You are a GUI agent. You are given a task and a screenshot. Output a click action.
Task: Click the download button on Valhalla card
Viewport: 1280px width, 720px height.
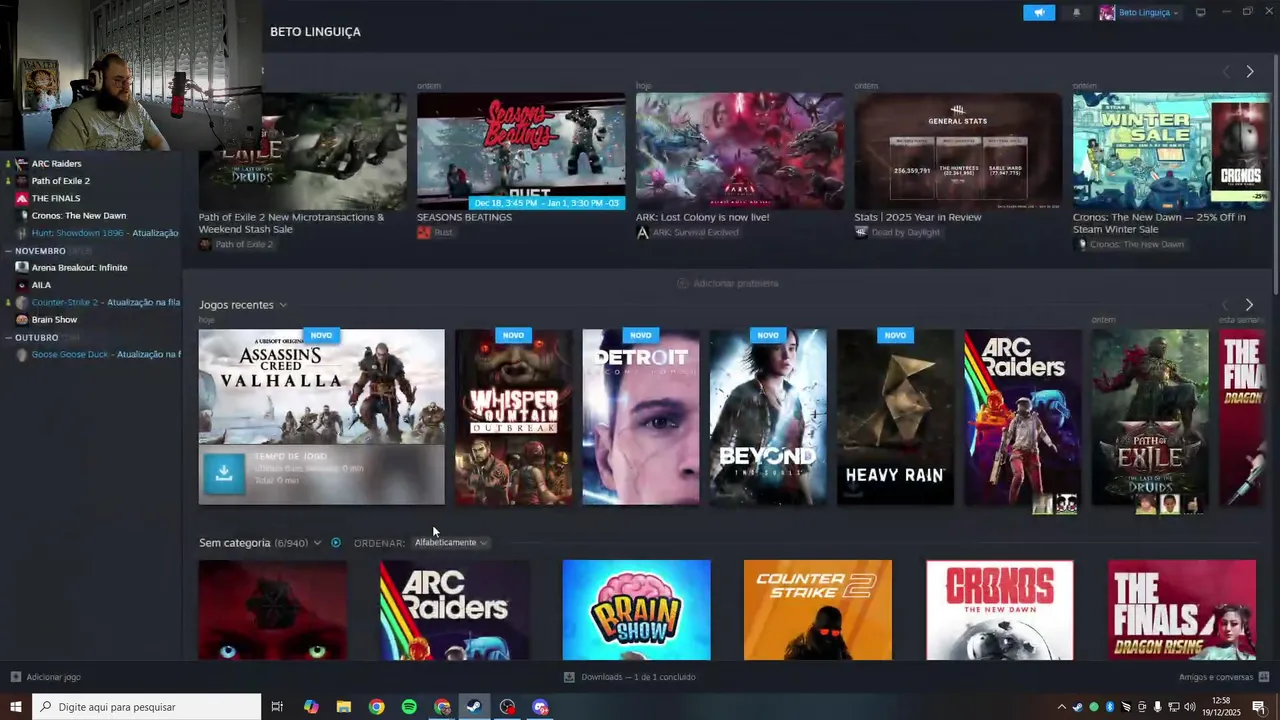tap(224, 474)
